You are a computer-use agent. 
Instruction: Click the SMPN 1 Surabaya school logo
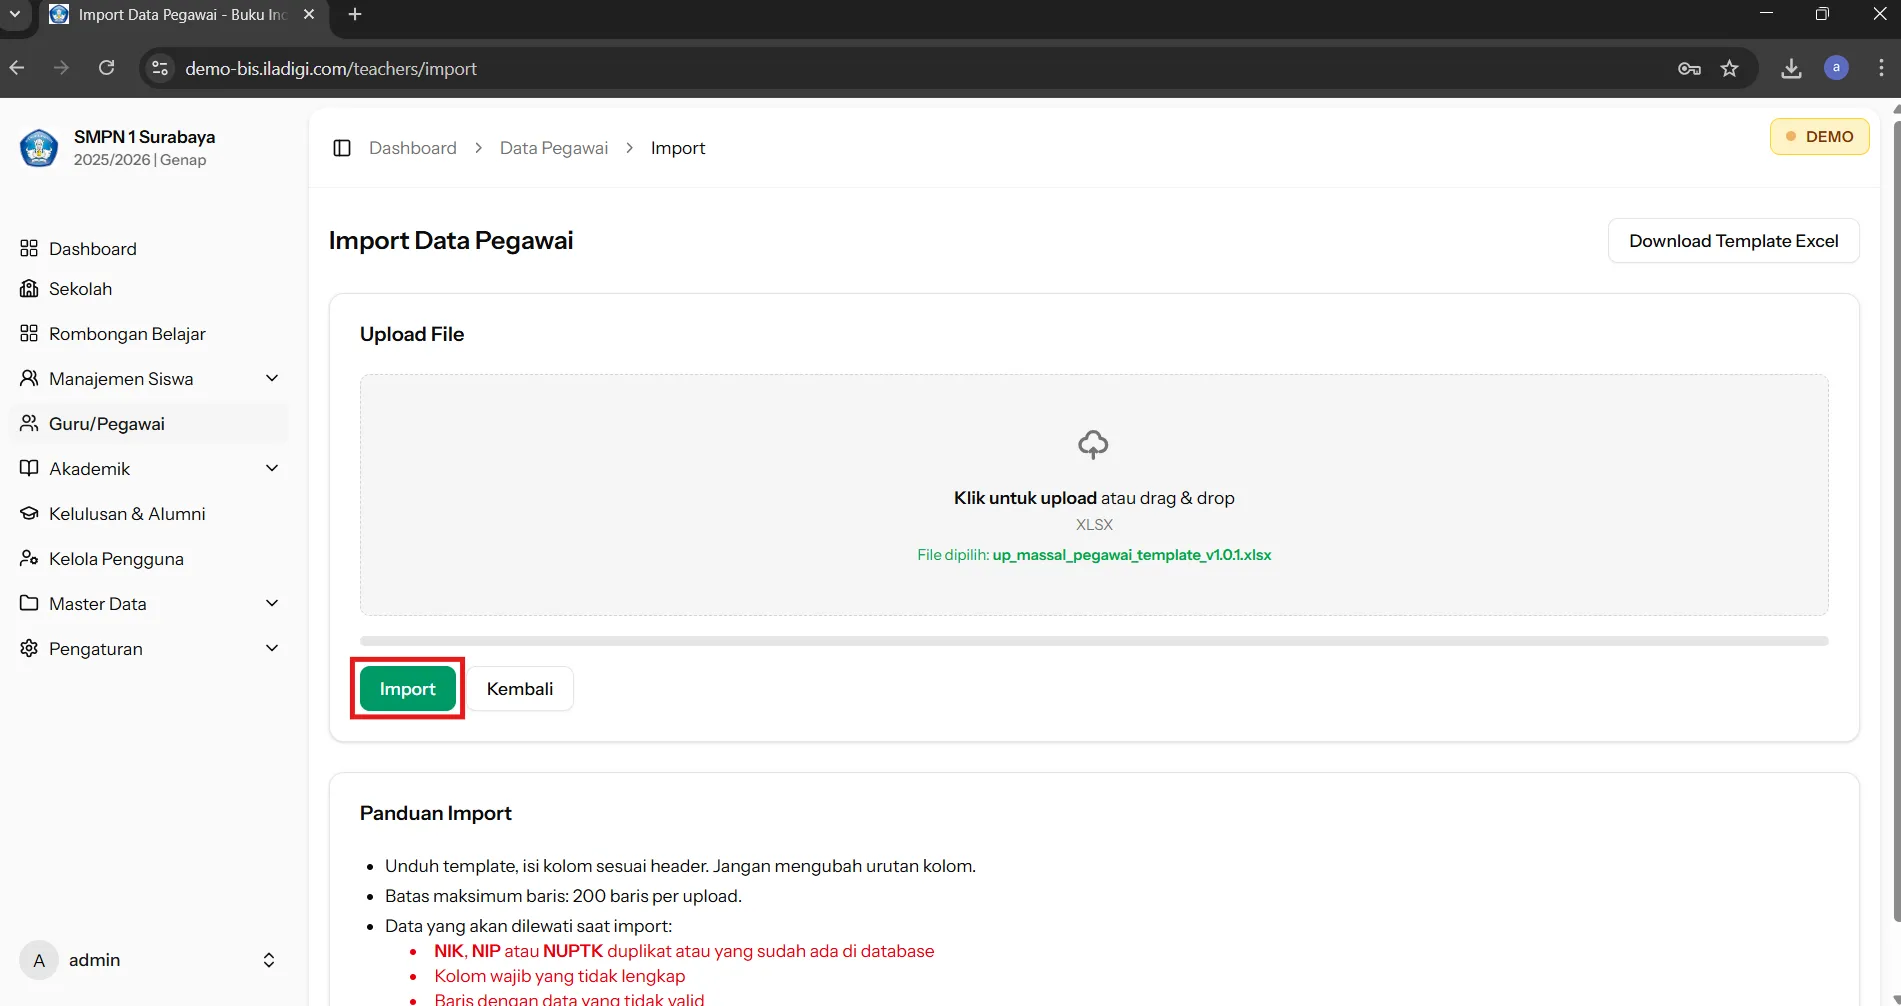(39, 148)
